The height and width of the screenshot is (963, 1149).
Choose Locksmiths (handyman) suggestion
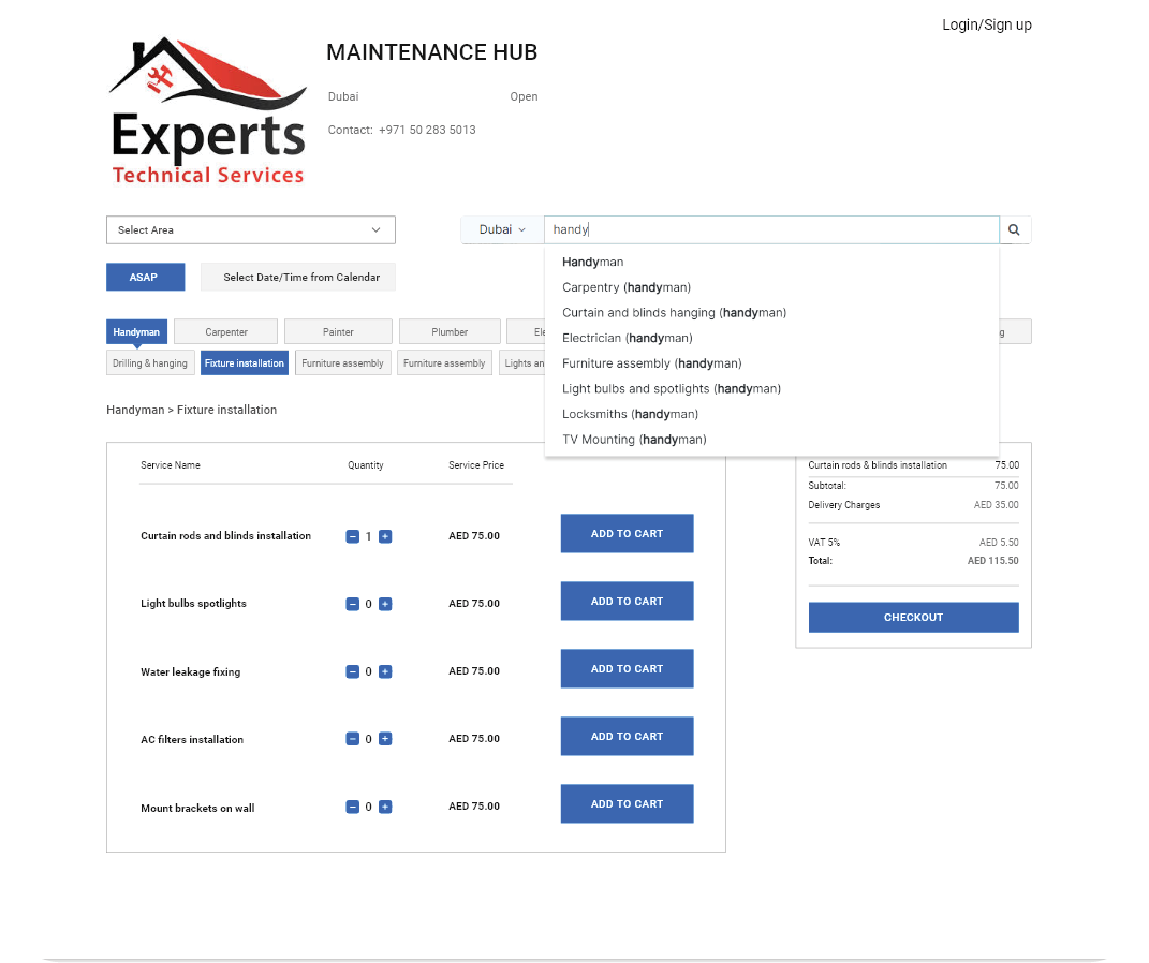click(629, 414)
